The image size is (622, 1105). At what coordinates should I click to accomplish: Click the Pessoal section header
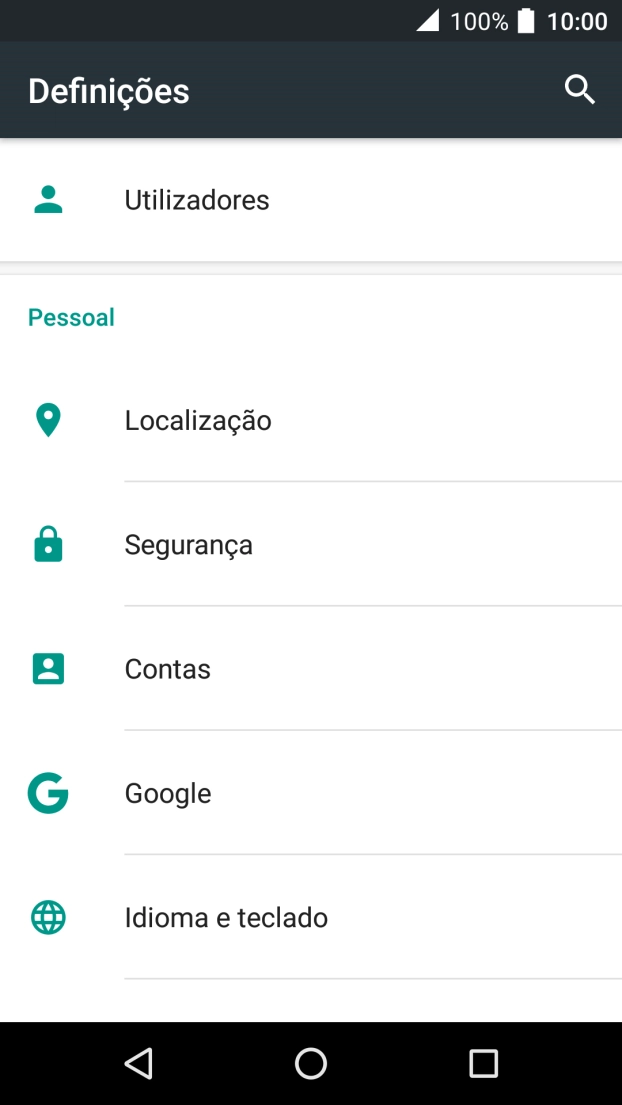point(70,316)
